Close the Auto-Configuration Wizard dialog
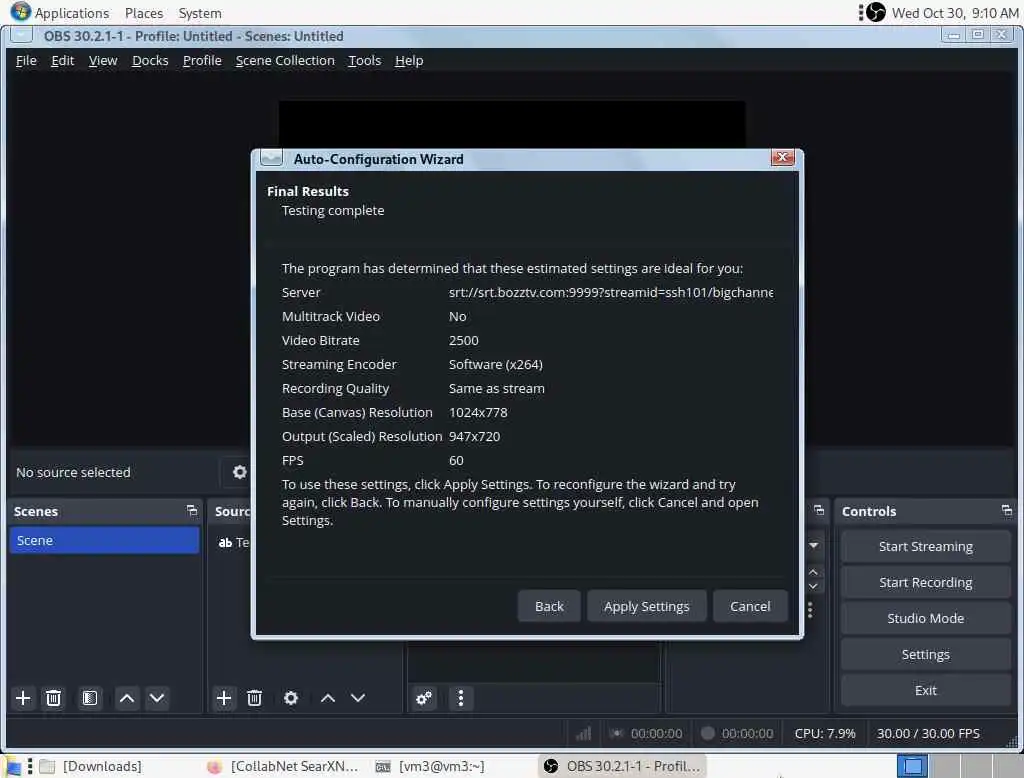This screenshot has width=1024, height=778. [782, 157]
